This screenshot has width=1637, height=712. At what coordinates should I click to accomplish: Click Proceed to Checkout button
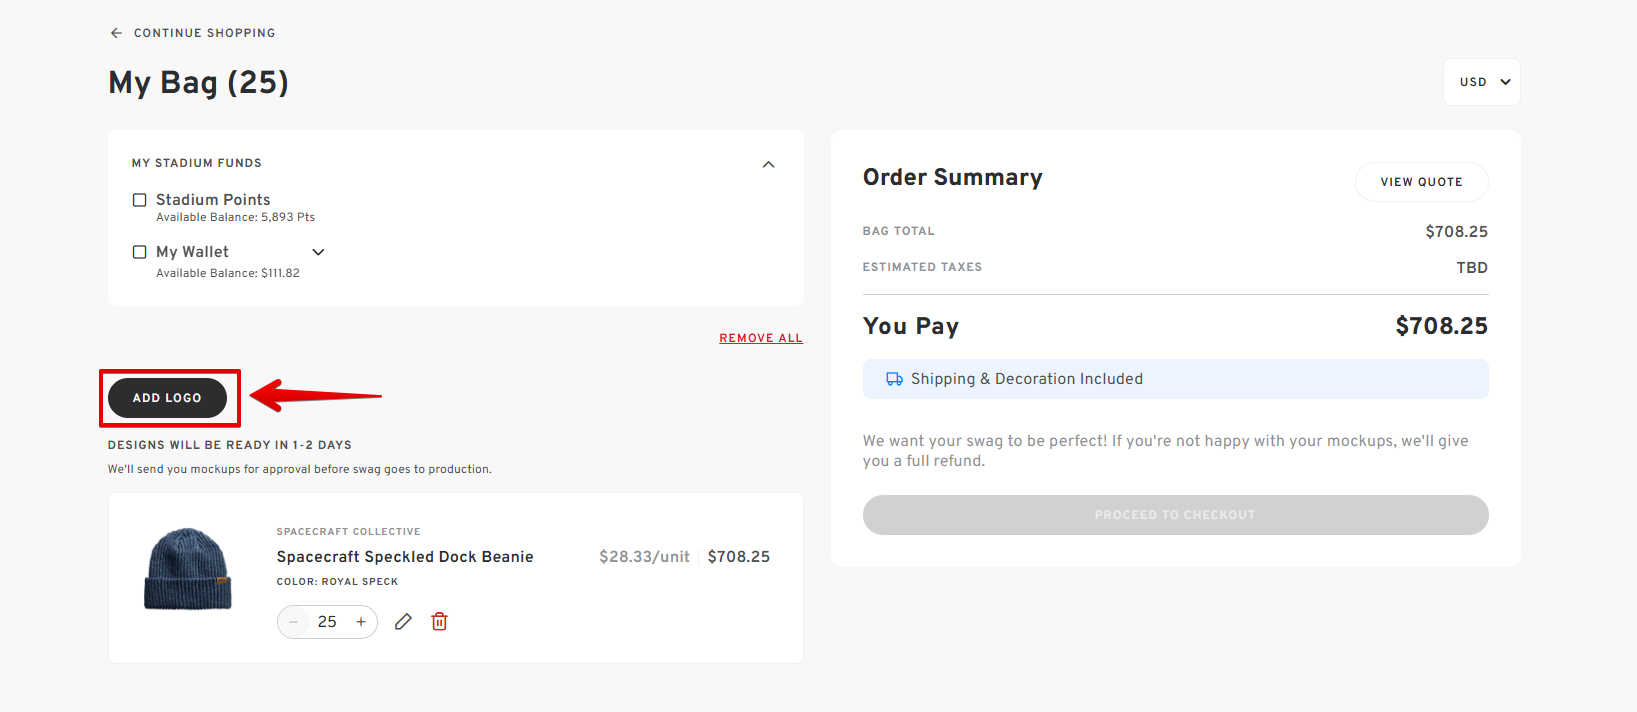[x=1175, y=515]
